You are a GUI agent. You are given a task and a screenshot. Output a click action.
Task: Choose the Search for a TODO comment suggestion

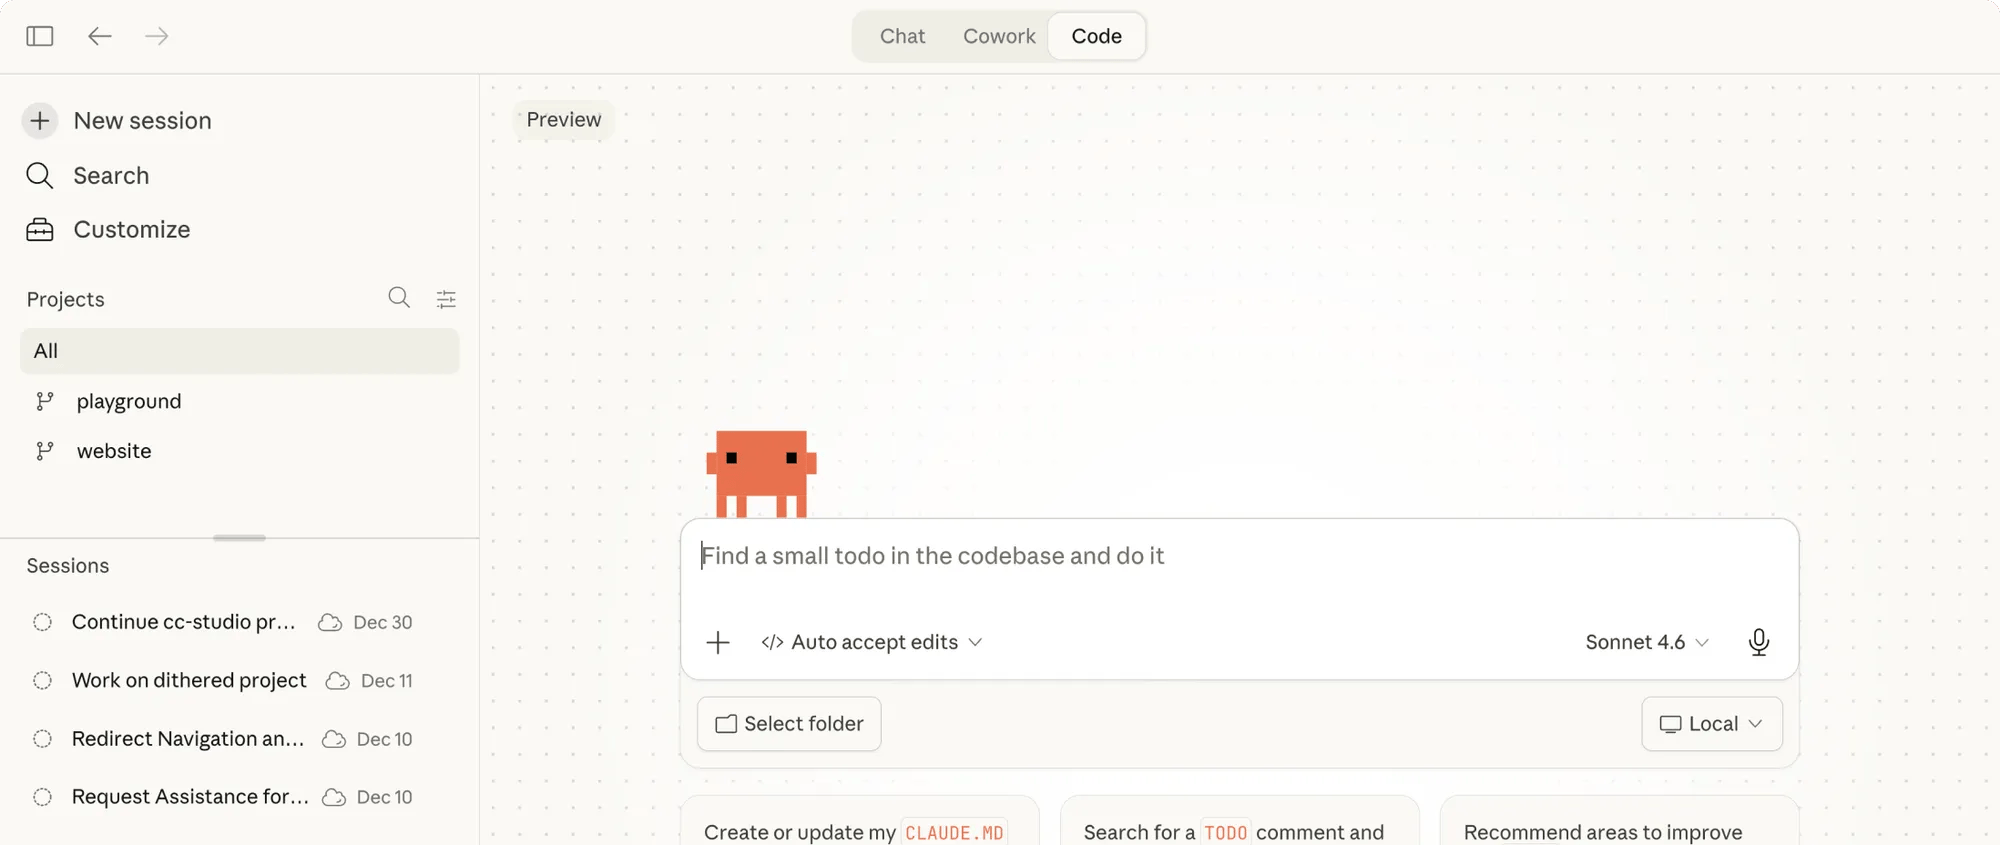(x=1240, y=821)
